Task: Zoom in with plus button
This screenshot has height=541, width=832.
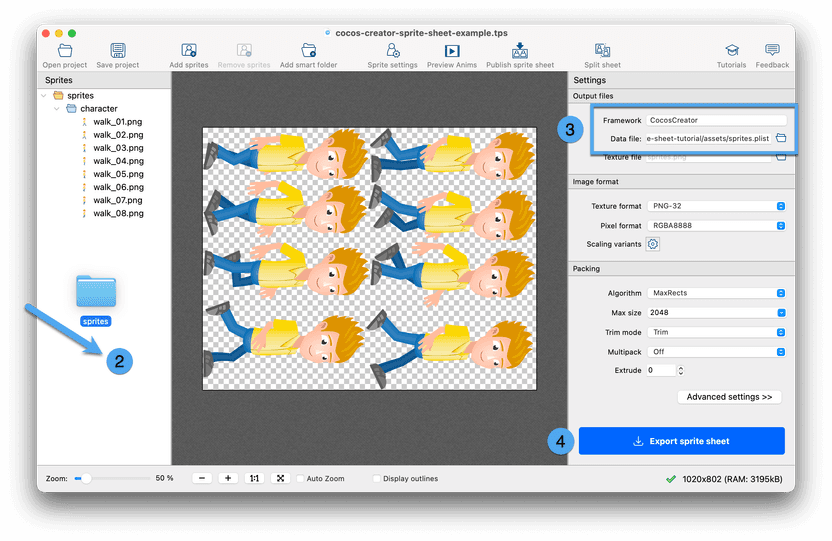Action: pyautogui.click(x=228, y=478)
